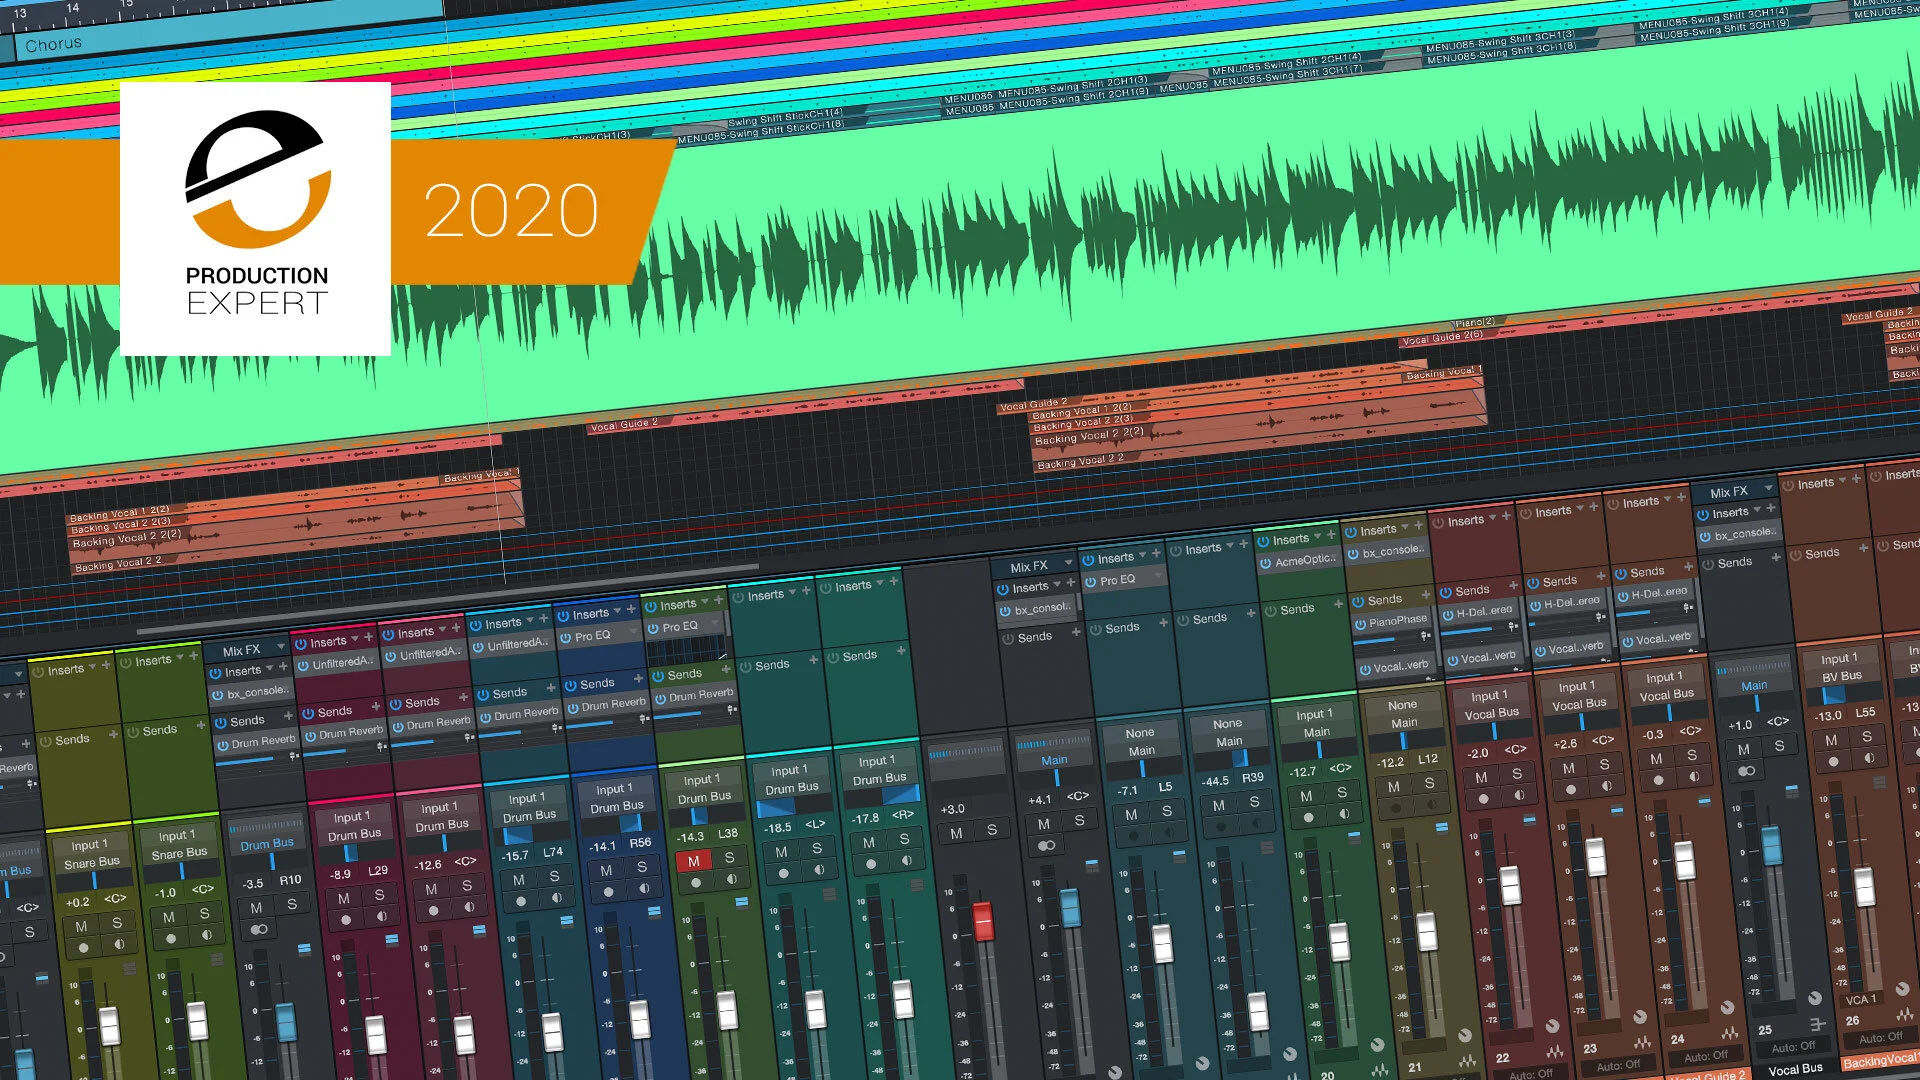This screenshot has width=1920, height=1080.
Task: Select BackingVocal channel name label
Action: point(1880,1060)
